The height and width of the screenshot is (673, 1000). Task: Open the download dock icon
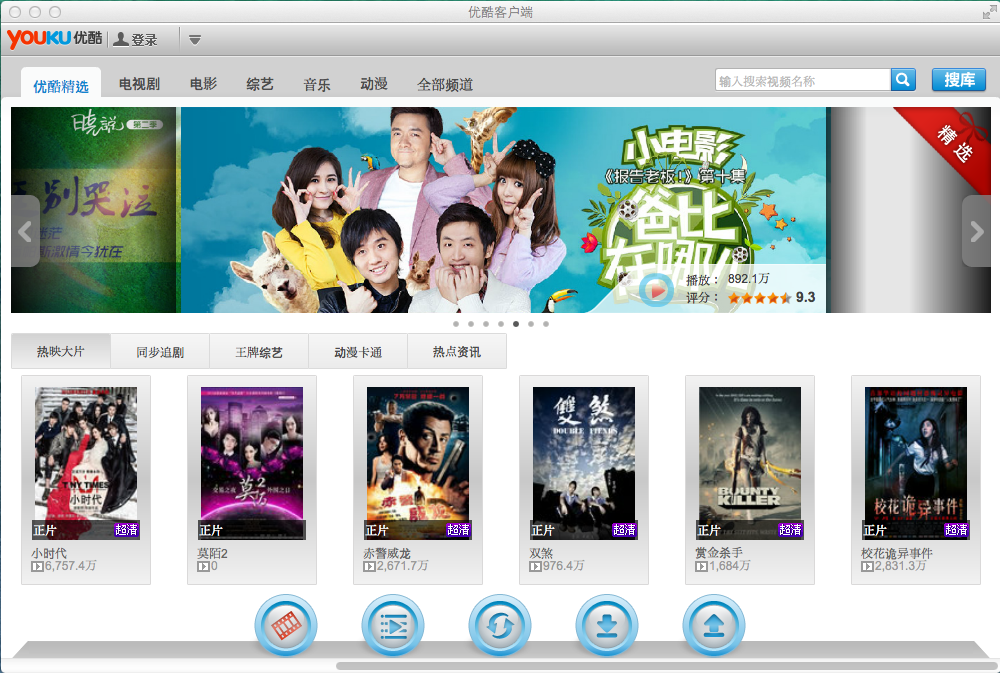(x=607, y=626)
